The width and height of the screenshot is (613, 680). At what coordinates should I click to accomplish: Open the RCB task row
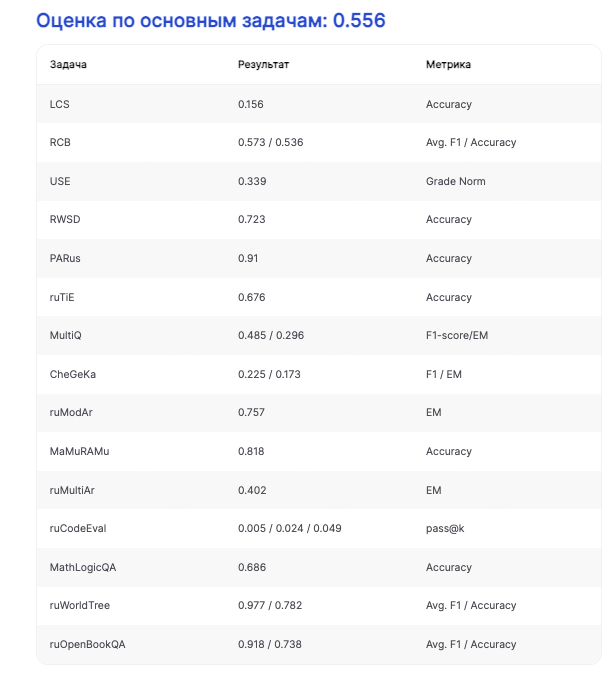click(x=60, y=143)
